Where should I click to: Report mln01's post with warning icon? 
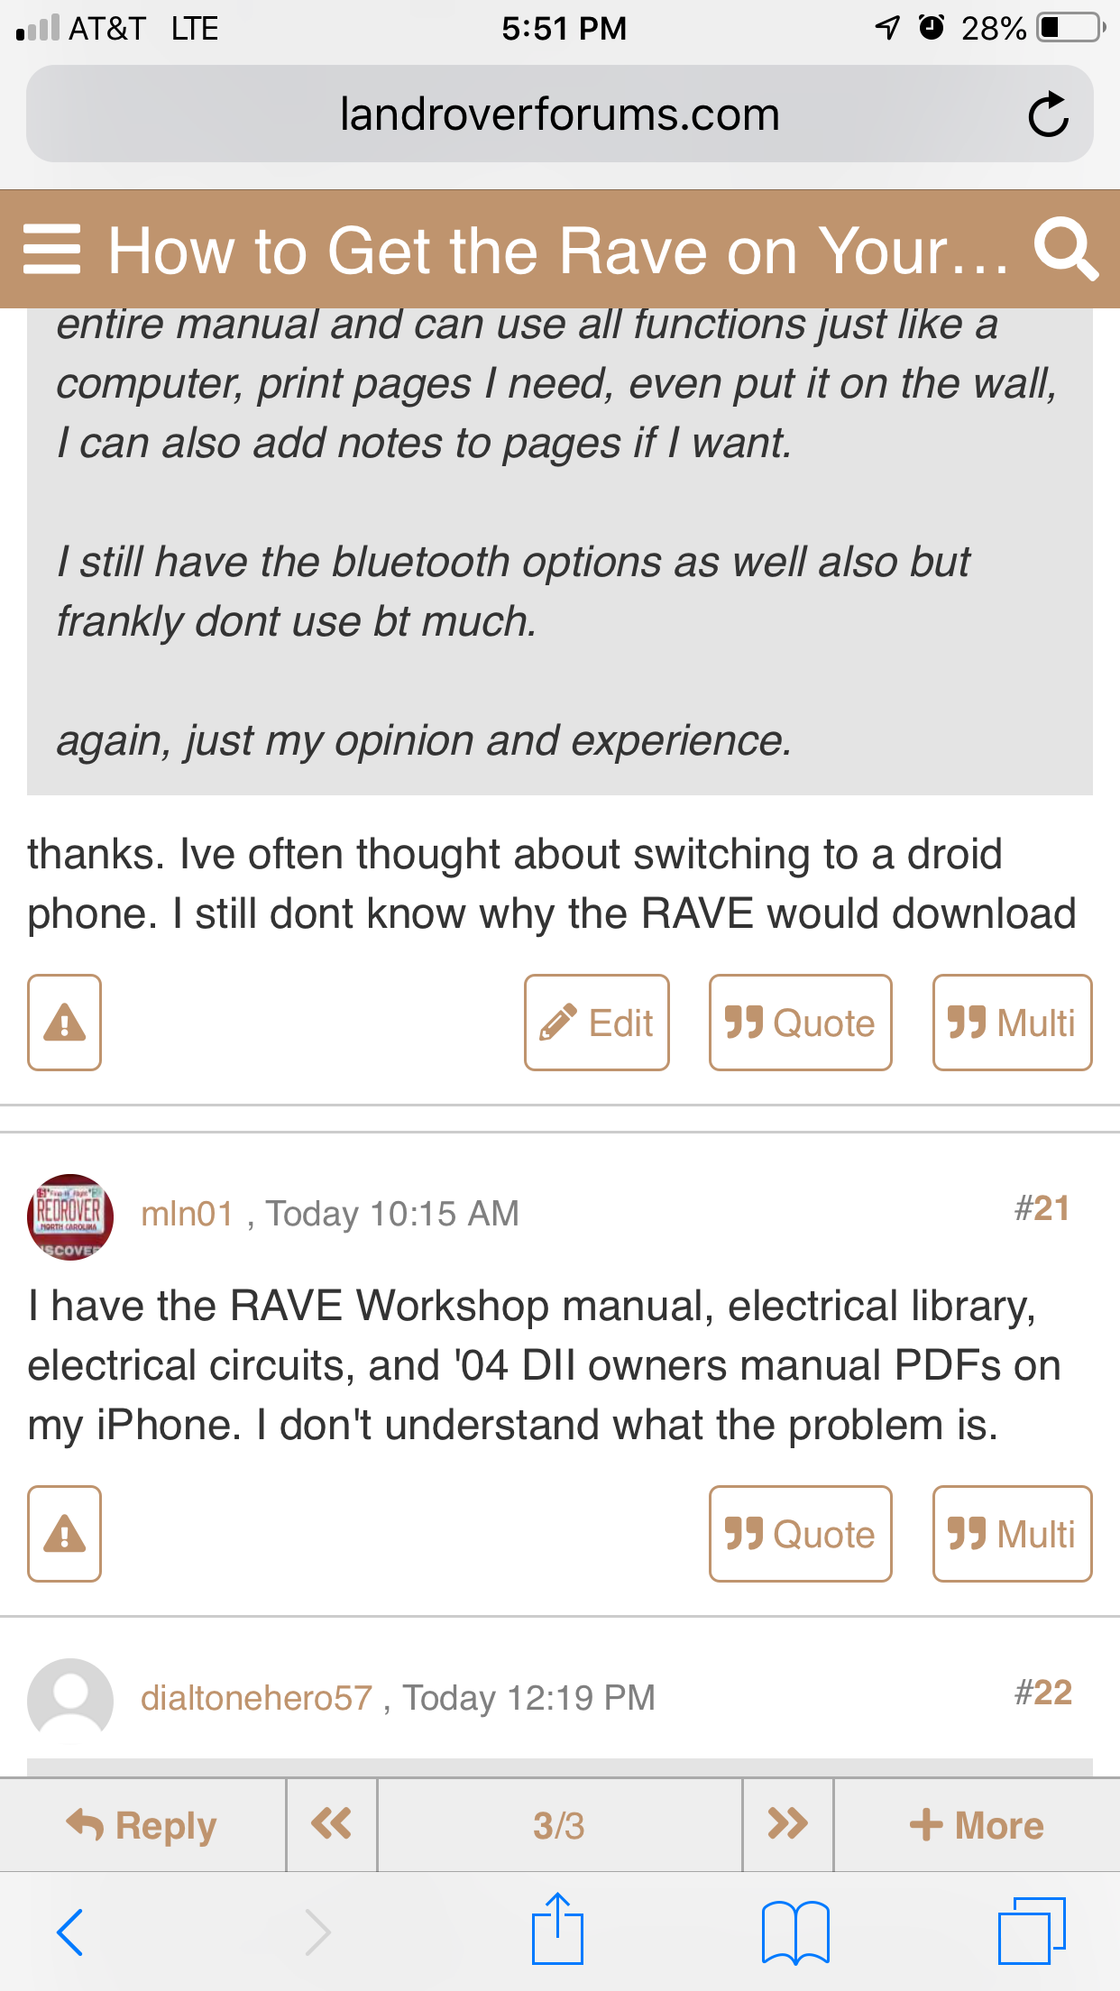click(64, 1533)
